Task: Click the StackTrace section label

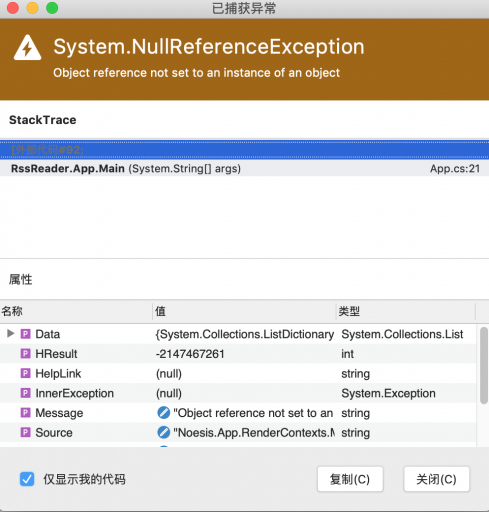Action: click(x=43, y=120)
